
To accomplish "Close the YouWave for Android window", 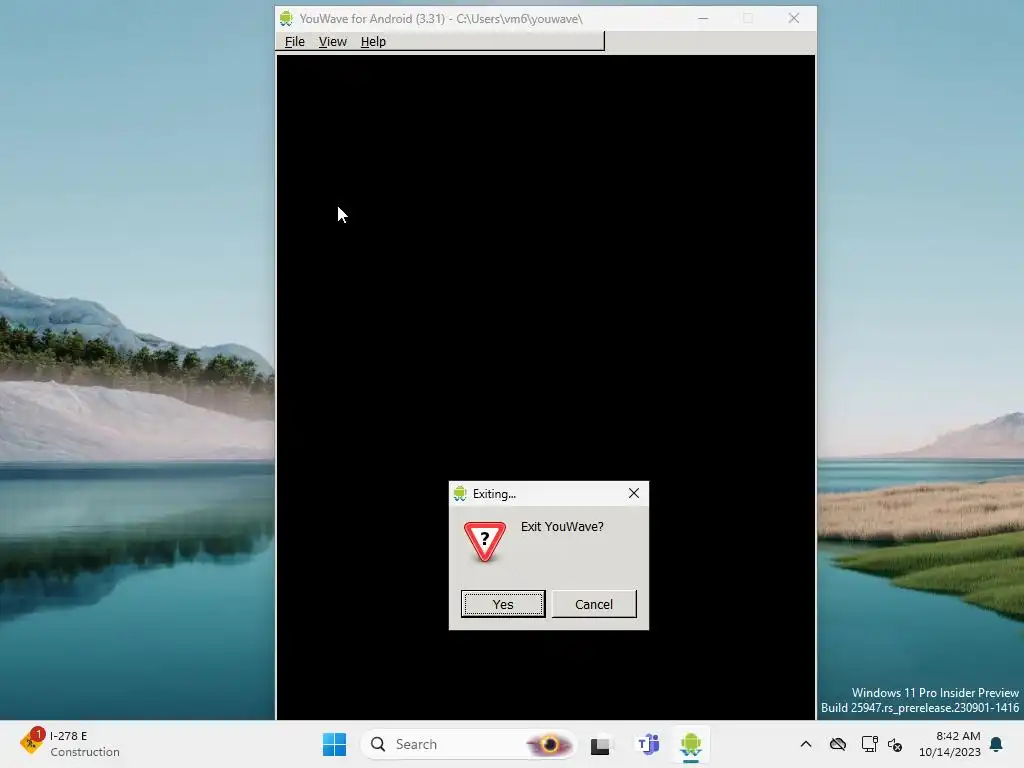I will [793, 18].
